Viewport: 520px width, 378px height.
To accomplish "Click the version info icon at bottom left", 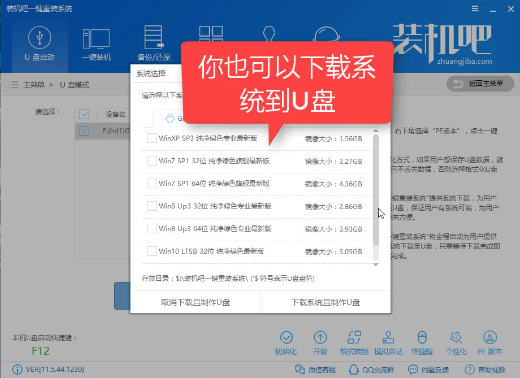I will click(x=17, y=369).
